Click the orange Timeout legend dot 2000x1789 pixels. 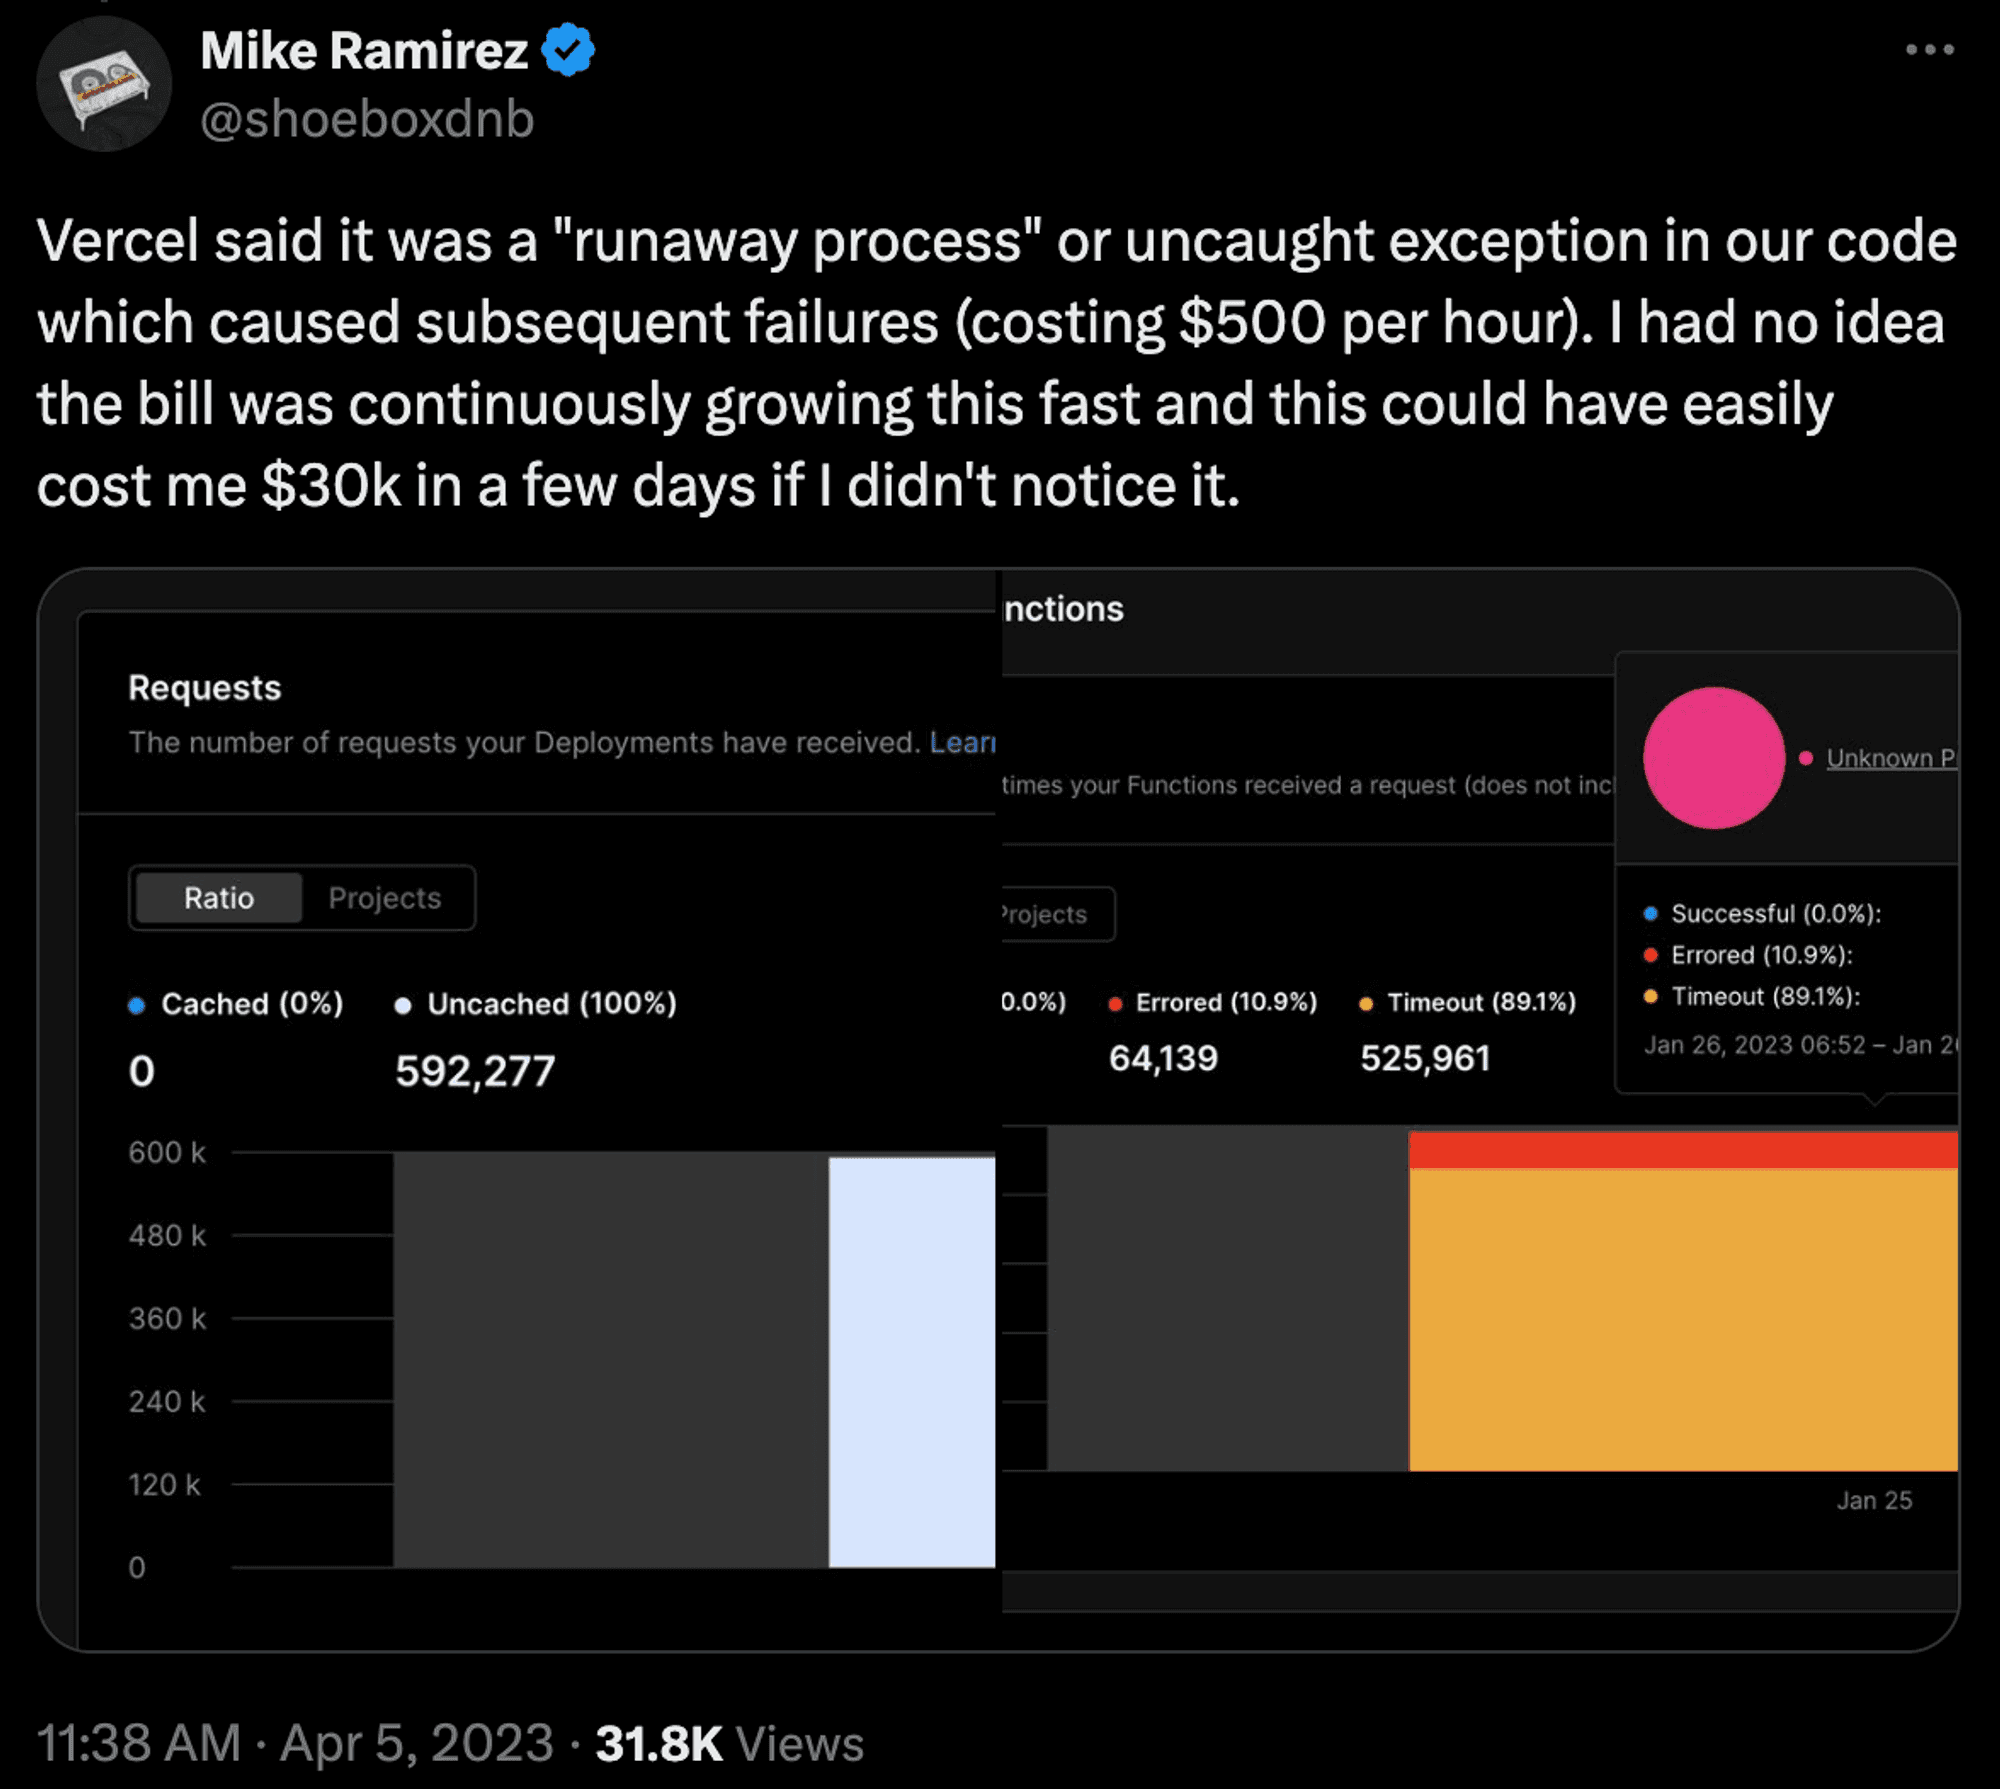pyautogui.click(x=1366, y=1004)
